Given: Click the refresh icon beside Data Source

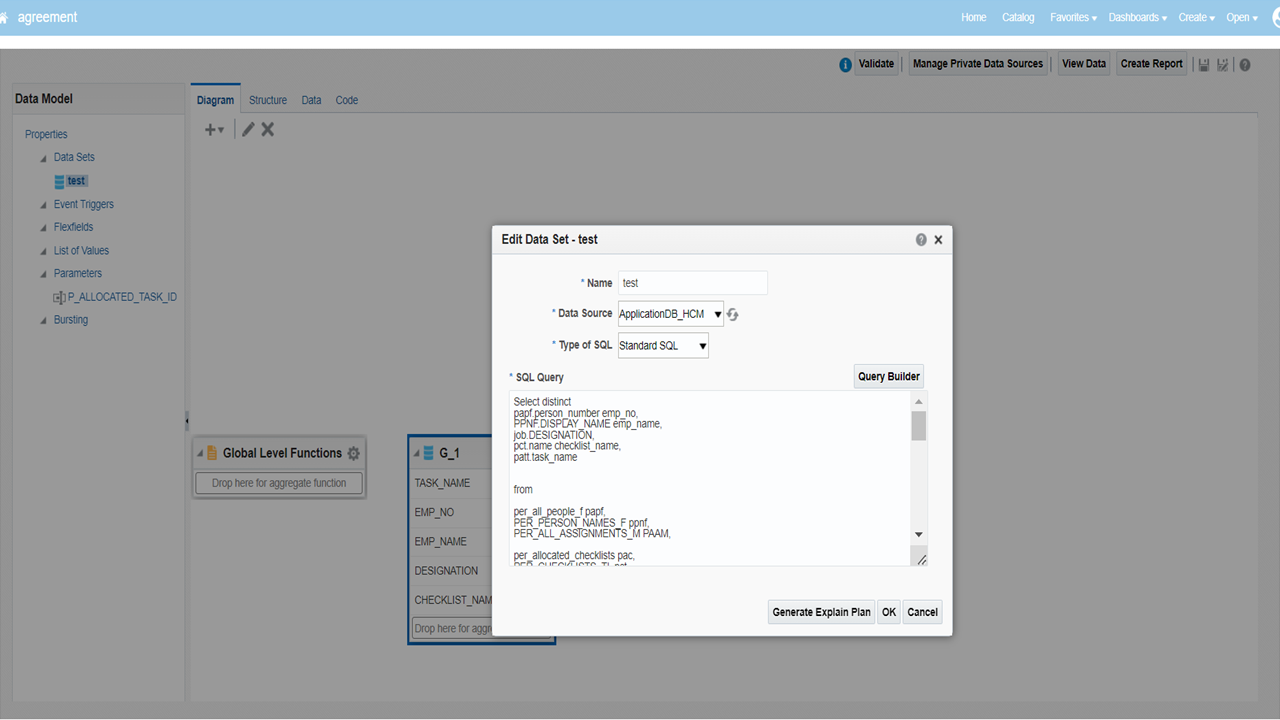Looking at the screenshot, I should (733, 314).
